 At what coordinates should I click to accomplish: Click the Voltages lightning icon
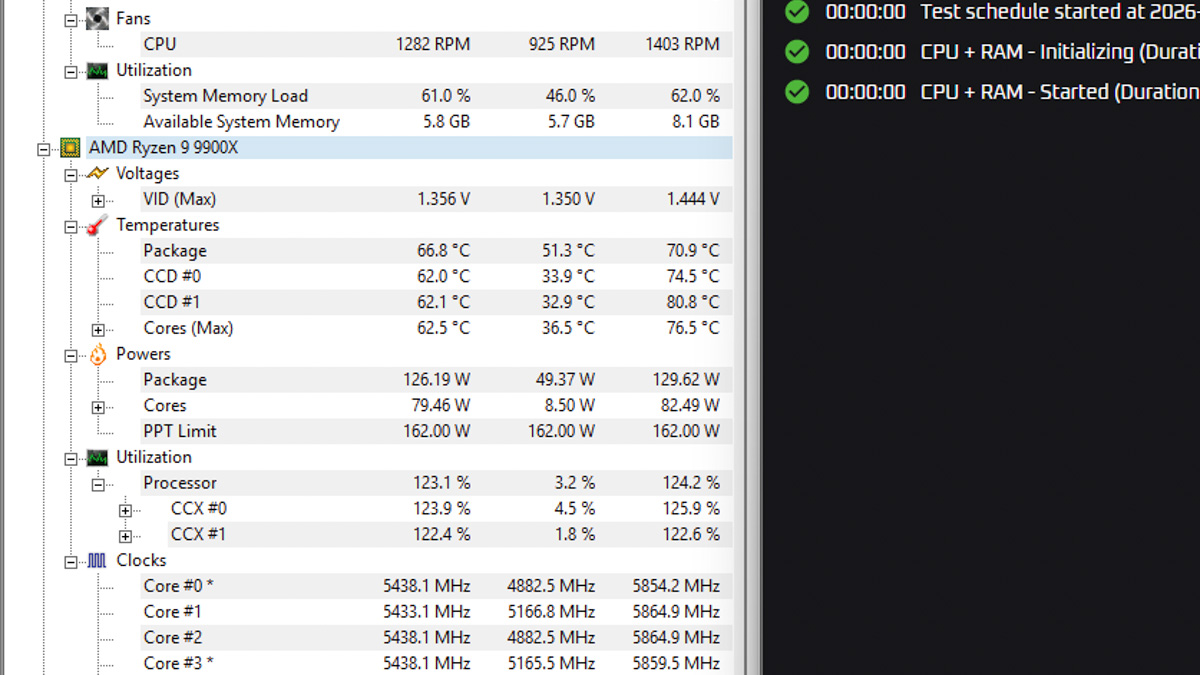point(97,173)
